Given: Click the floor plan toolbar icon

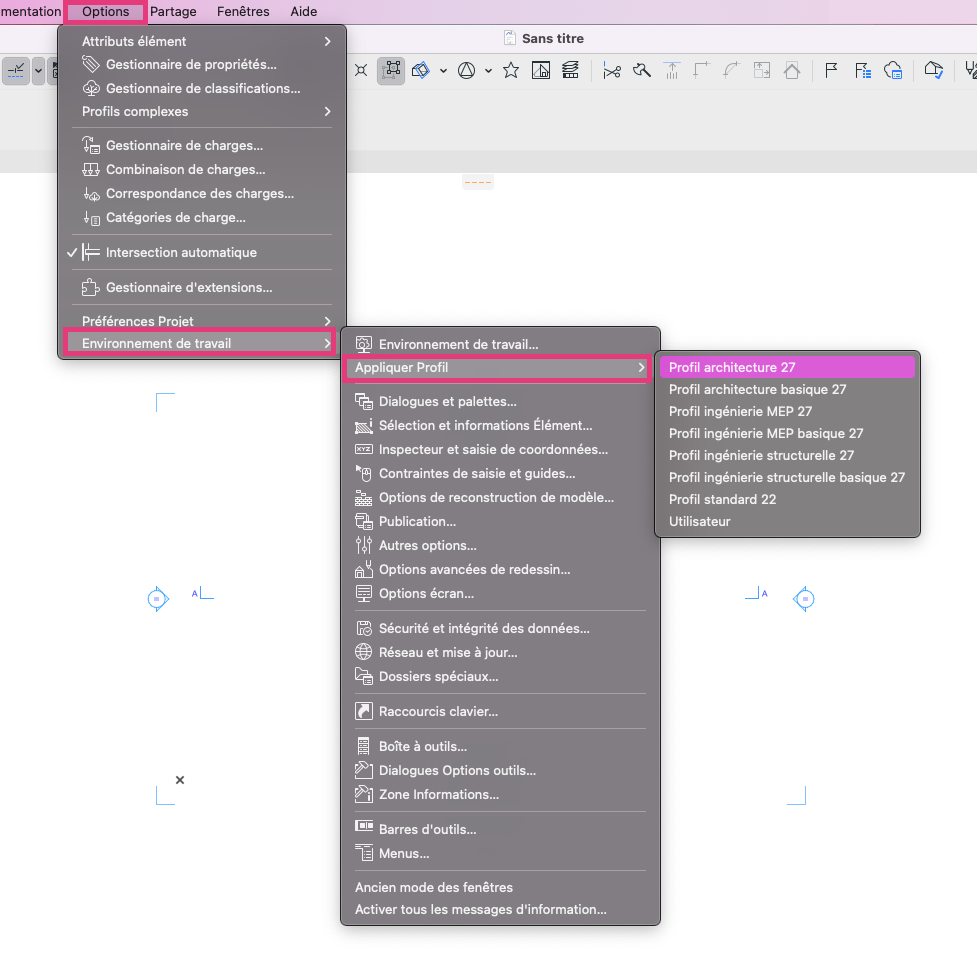Looking at the screenshot, I should pos(541,70).
